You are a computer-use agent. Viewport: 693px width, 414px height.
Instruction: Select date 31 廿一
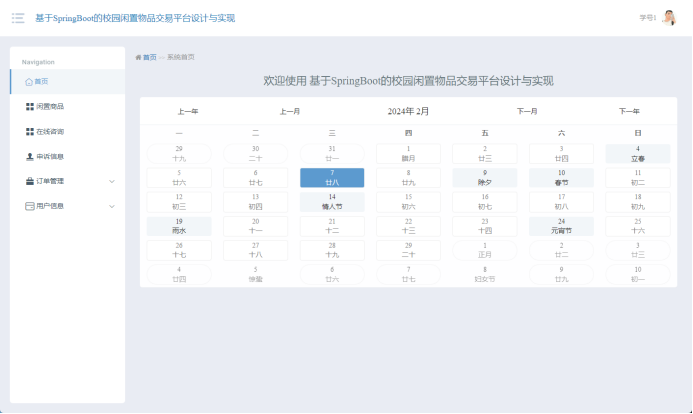coord(332,154)
